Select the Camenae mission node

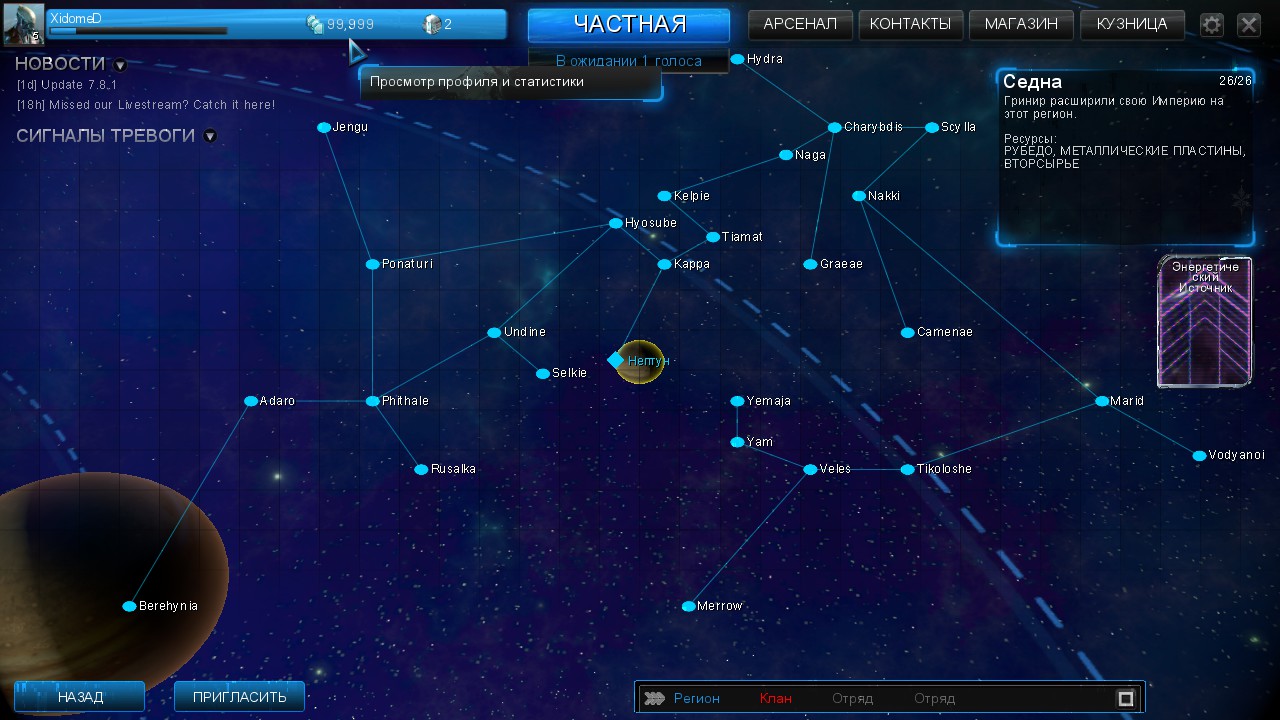[907, 332]
